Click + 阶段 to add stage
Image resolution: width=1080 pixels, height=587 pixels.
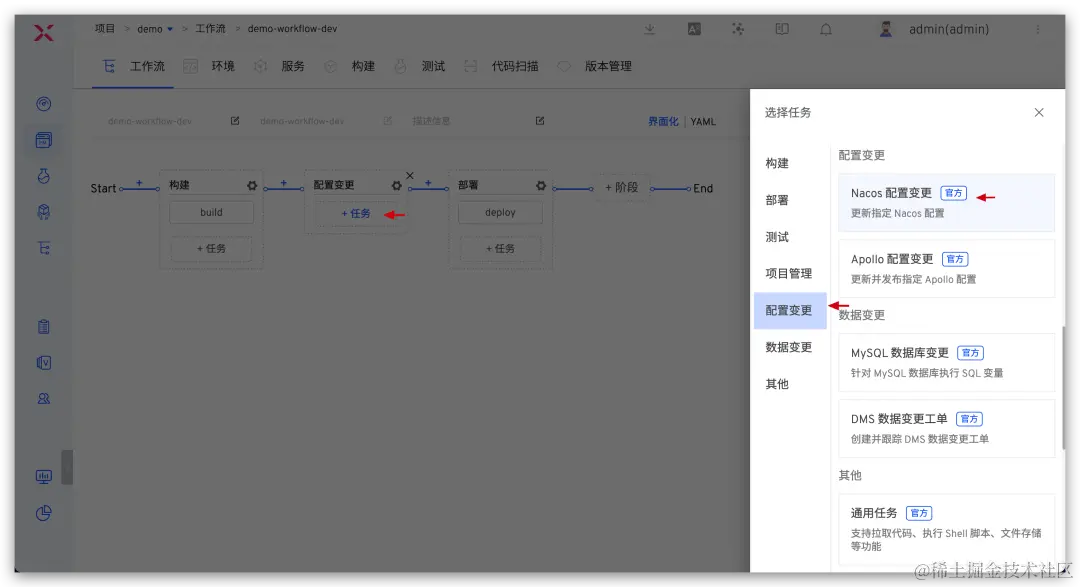click(621, 187)
